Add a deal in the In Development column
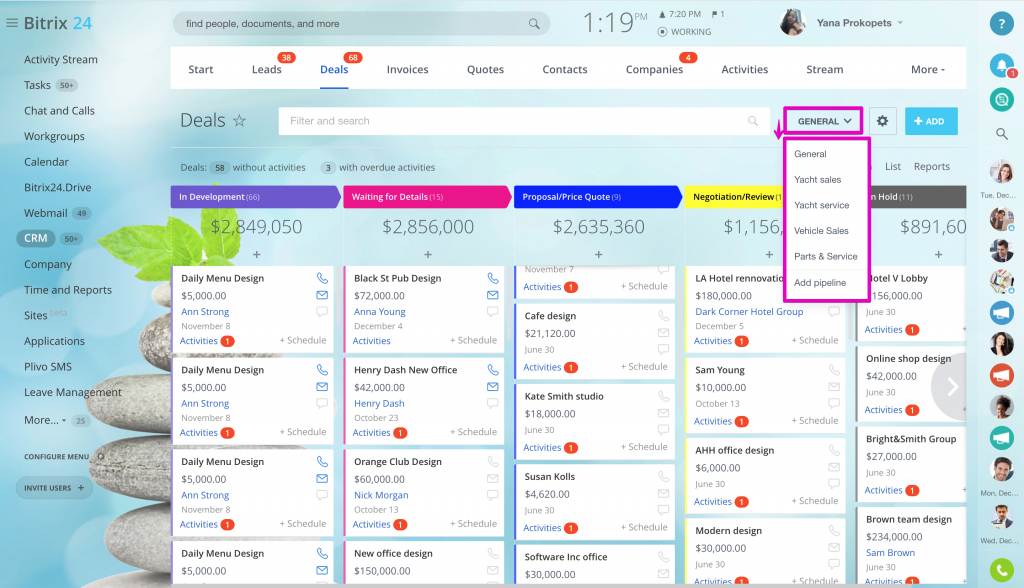Screen dimensions: 1024x588 (257, 254)
